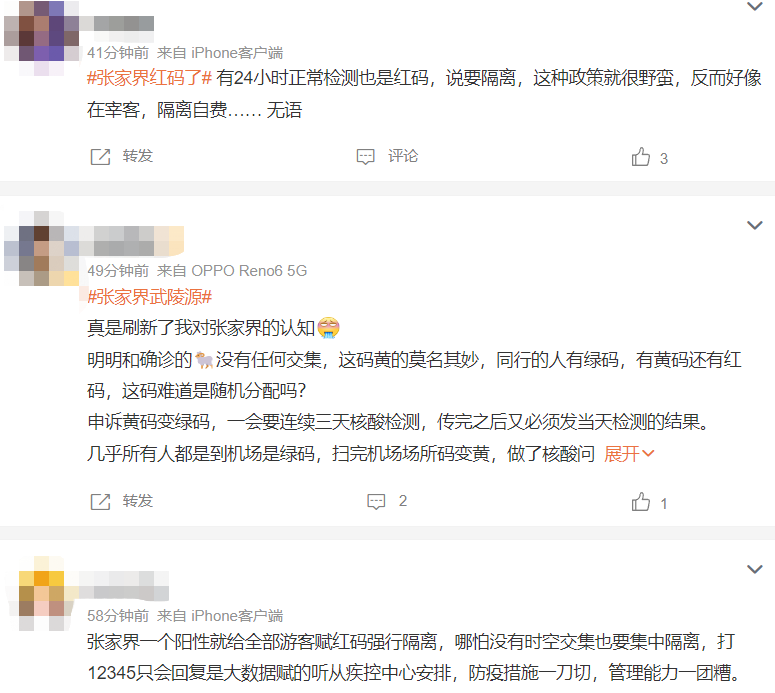The image size is (775, 693).
Task: Open the 2 comments on second post
Action: coord(387,501)
